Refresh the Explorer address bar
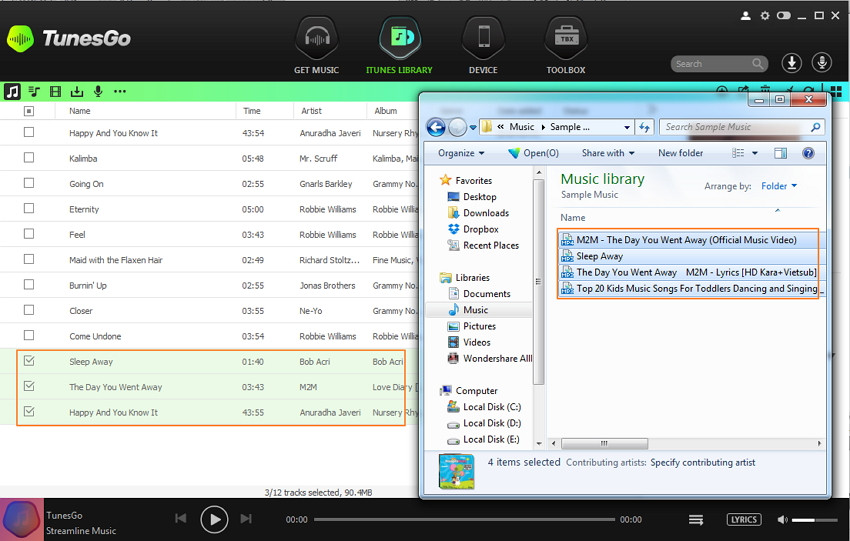This screenshot has height=541, width=850. (x=644, y=127)
